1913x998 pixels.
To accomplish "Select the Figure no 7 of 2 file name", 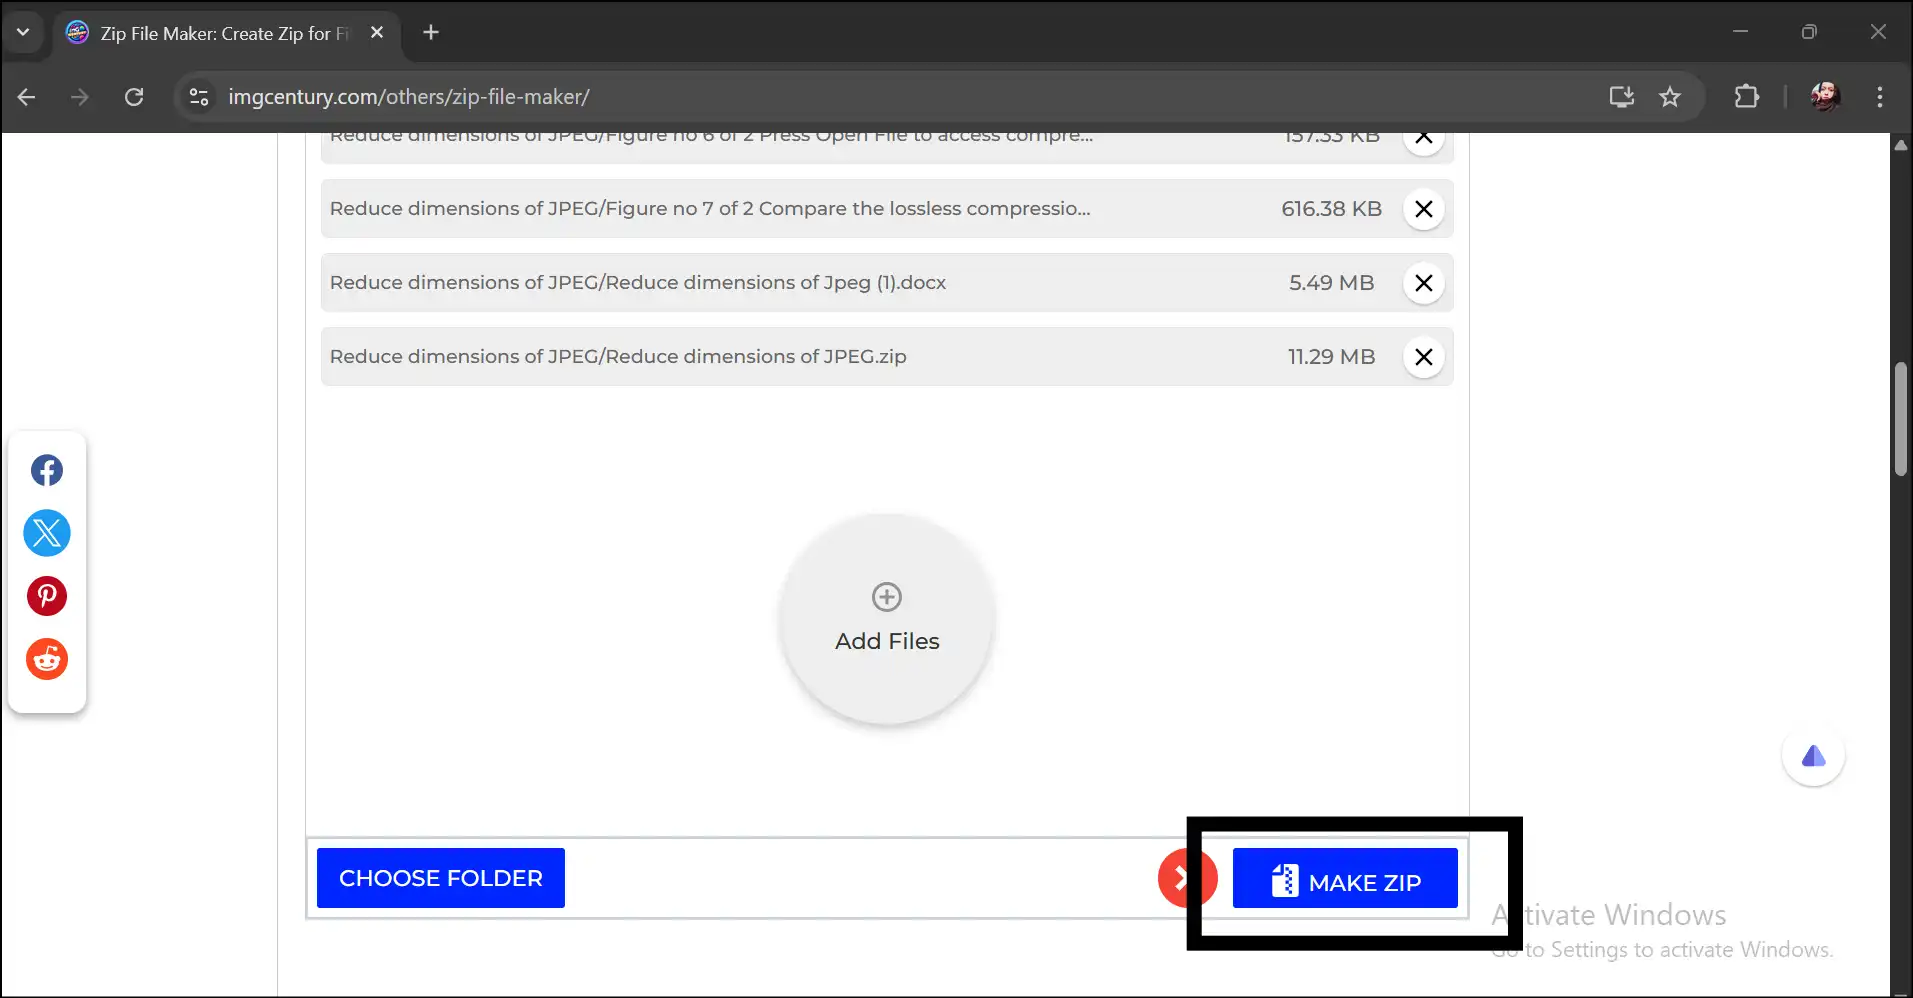I will point(710,209).
